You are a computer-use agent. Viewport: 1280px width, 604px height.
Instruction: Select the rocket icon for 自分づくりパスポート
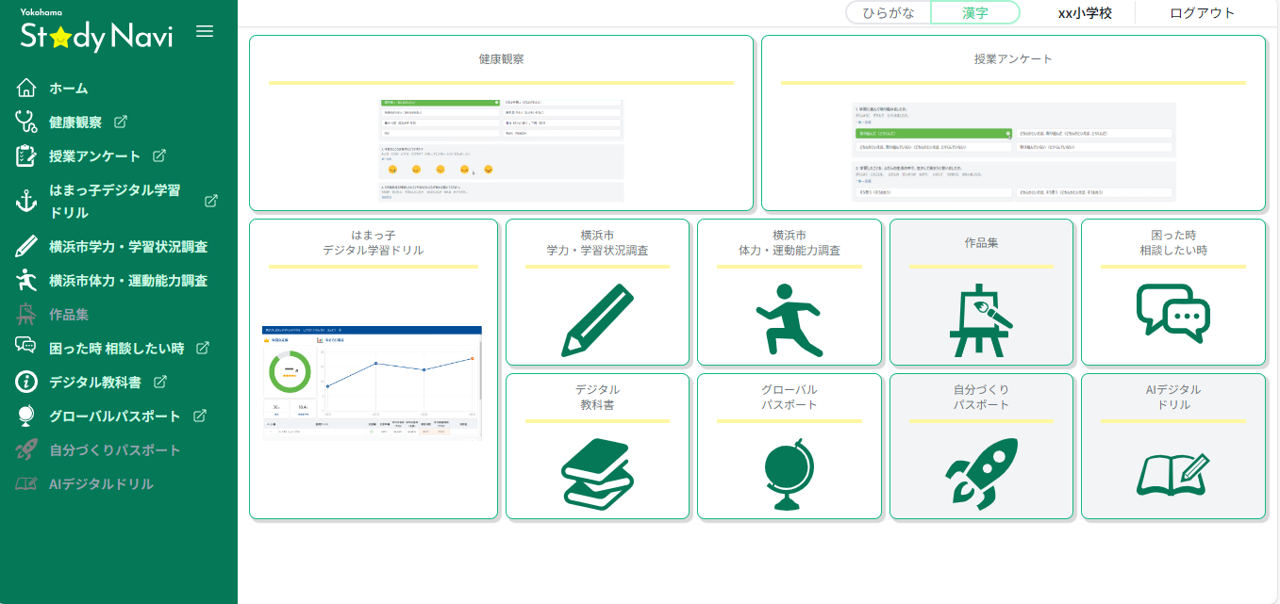(981, 474)
